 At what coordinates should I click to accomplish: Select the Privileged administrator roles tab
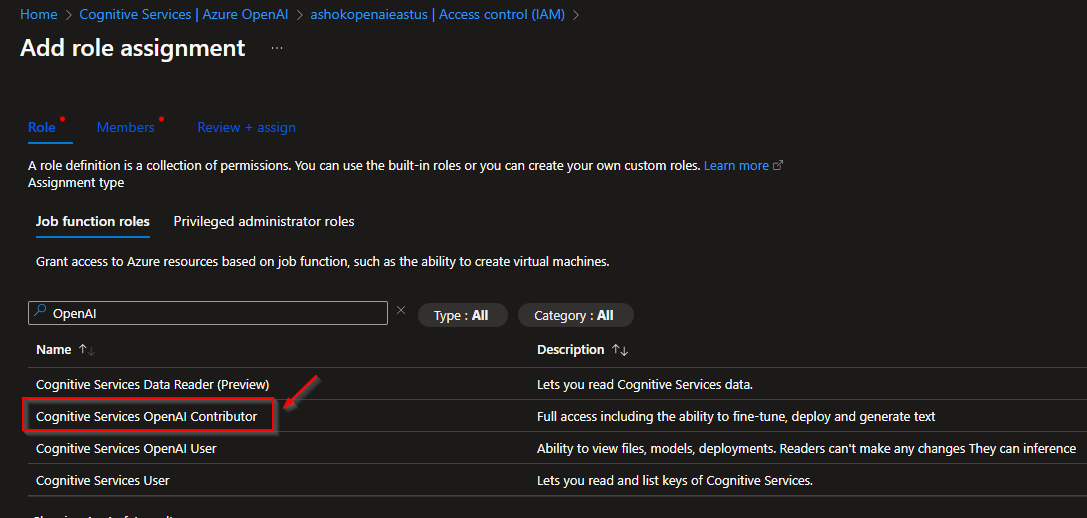point(263,222)
